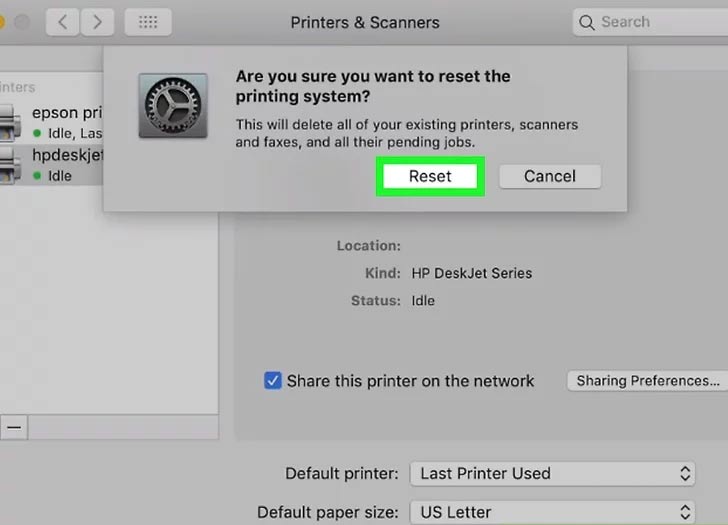The width and height of the screenshot is (728, 525).
Task: Click the magnifying glass search icon
Action: coord(587,22)
